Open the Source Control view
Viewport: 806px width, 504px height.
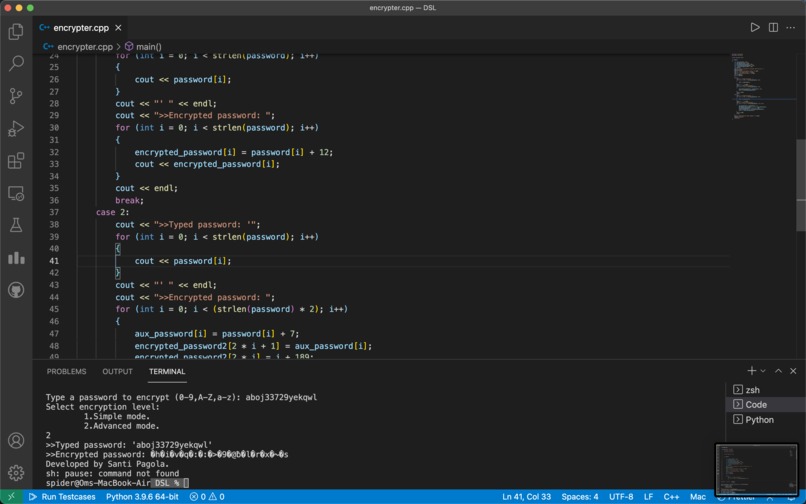[x=16, y=96]
